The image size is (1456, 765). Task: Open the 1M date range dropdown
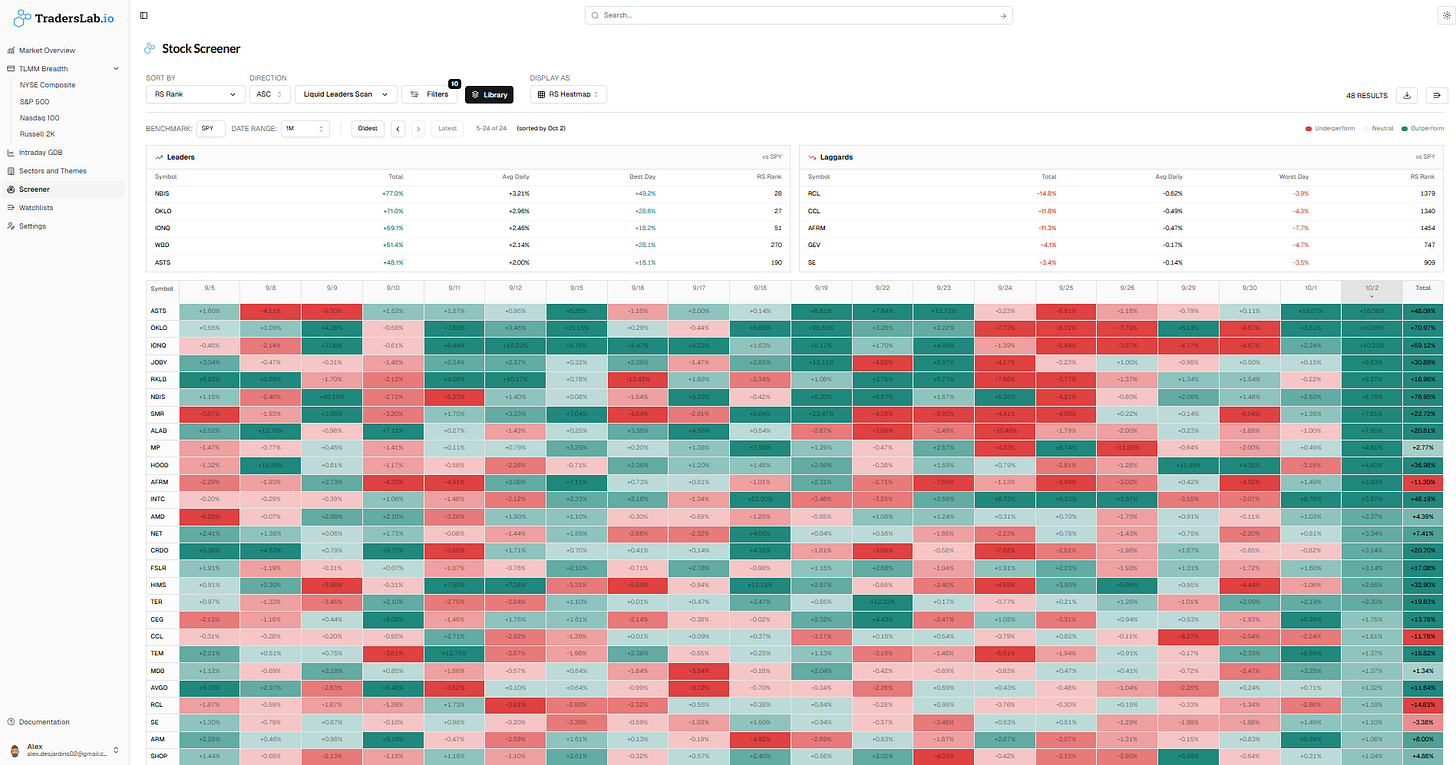click(x=304, y=128)
